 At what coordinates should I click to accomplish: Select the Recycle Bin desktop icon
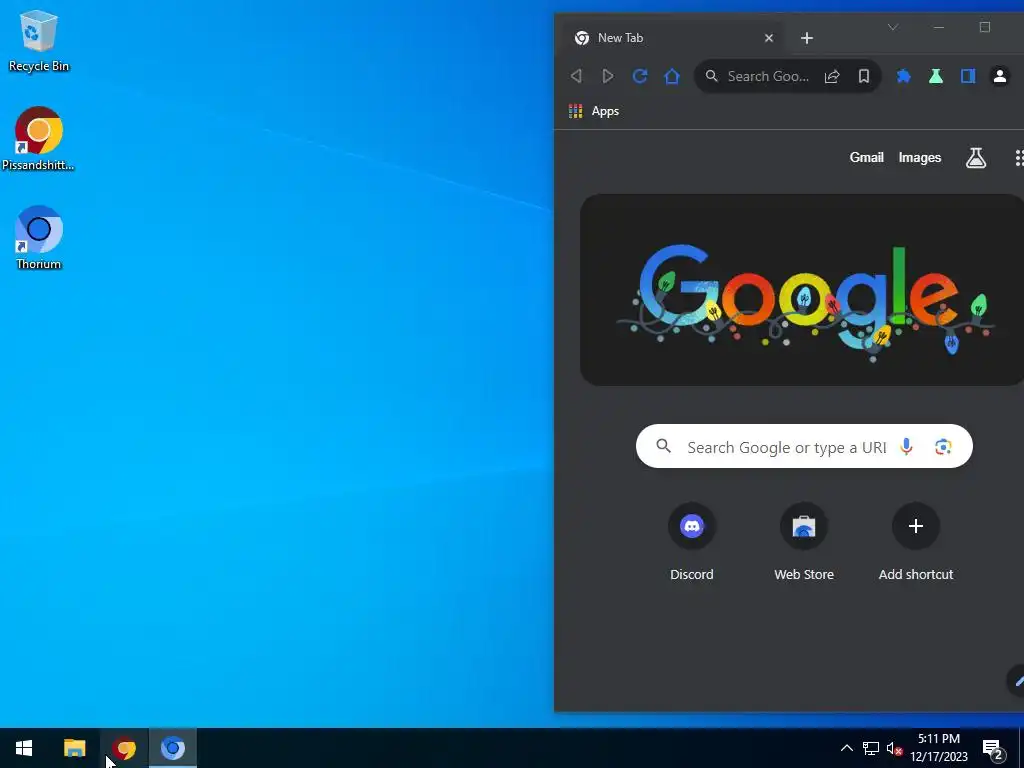click(39, 40)
